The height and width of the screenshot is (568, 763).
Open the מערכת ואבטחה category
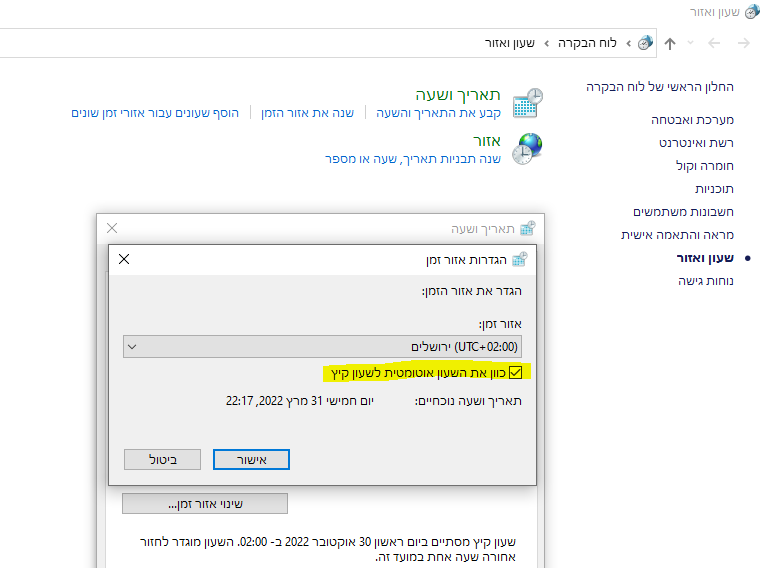click(692, 120)
